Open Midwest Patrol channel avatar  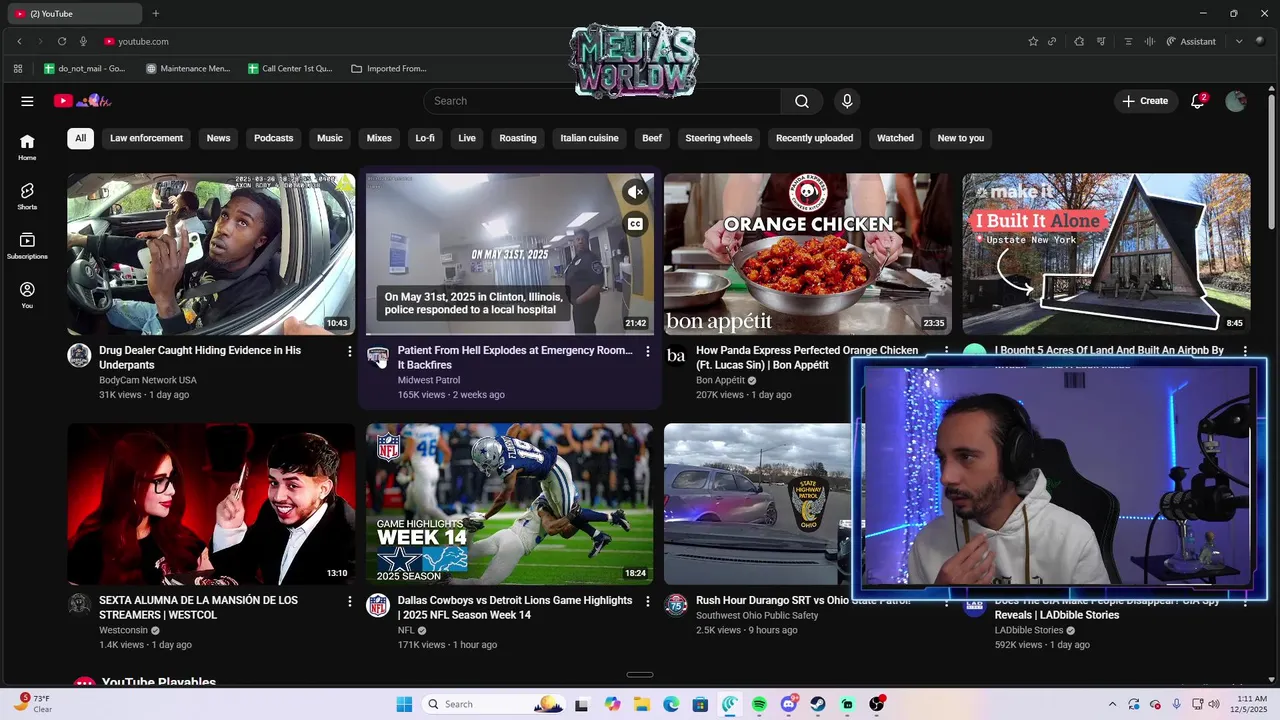pos(378,355)
